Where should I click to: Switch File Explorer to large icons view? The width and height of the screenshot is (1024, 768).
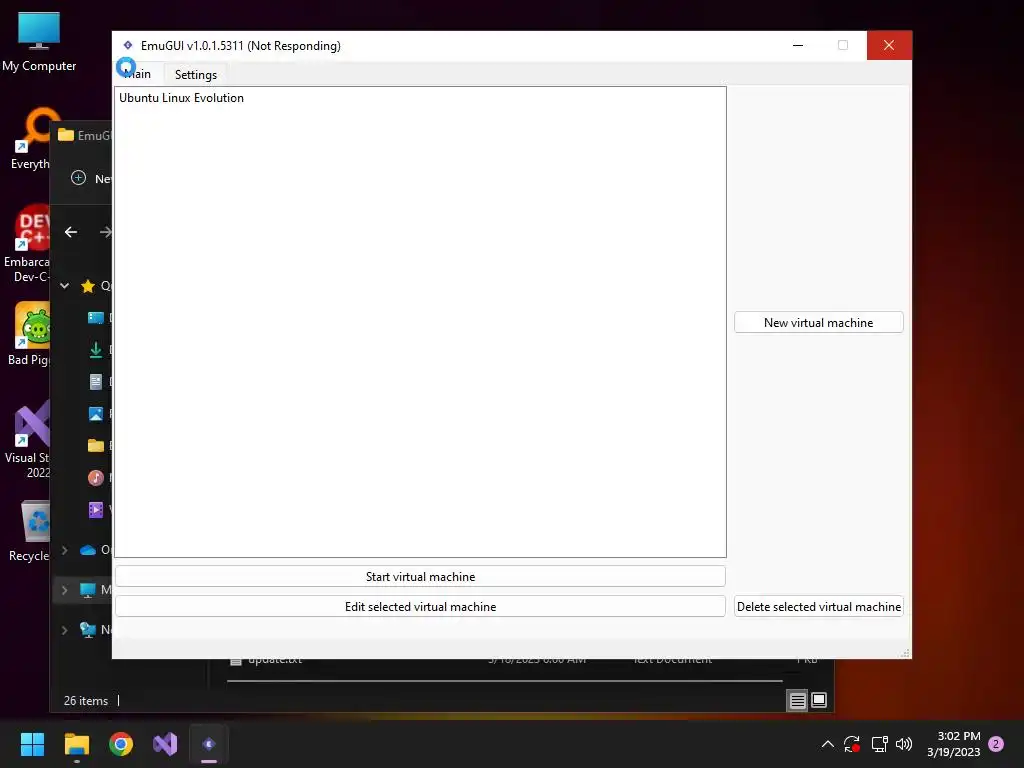(x=819, y=701)
